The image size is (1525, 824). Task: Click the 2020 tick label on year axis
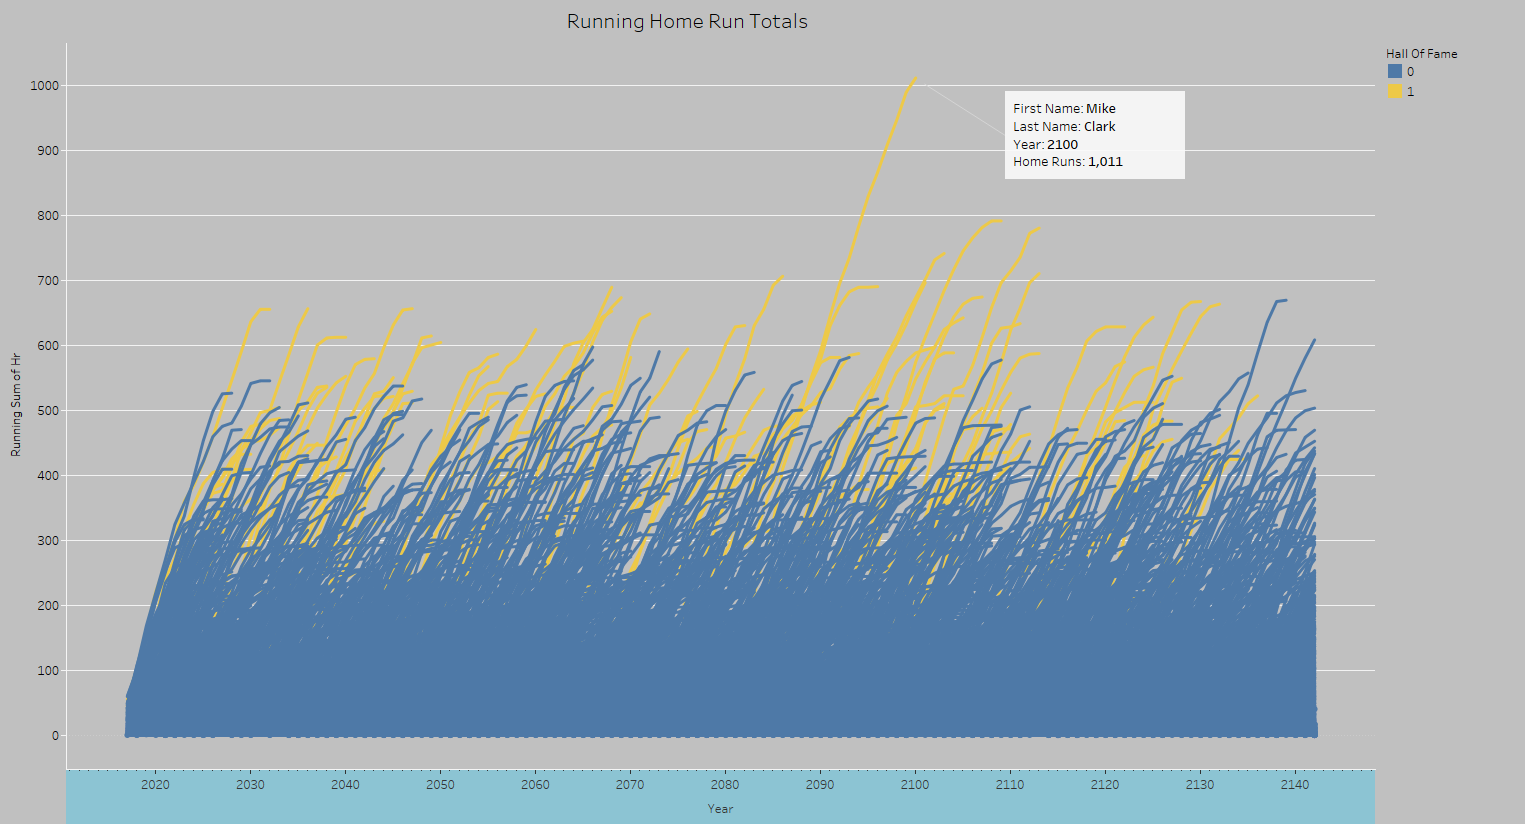(155, 785)
